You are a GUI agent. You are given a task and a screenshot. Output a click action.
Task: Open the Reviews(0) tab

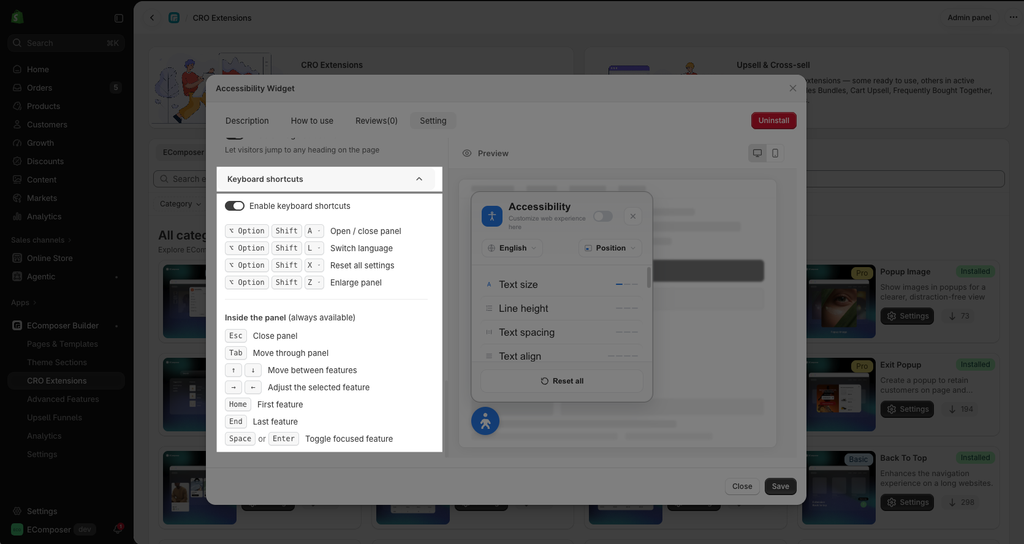pos(376,121)
